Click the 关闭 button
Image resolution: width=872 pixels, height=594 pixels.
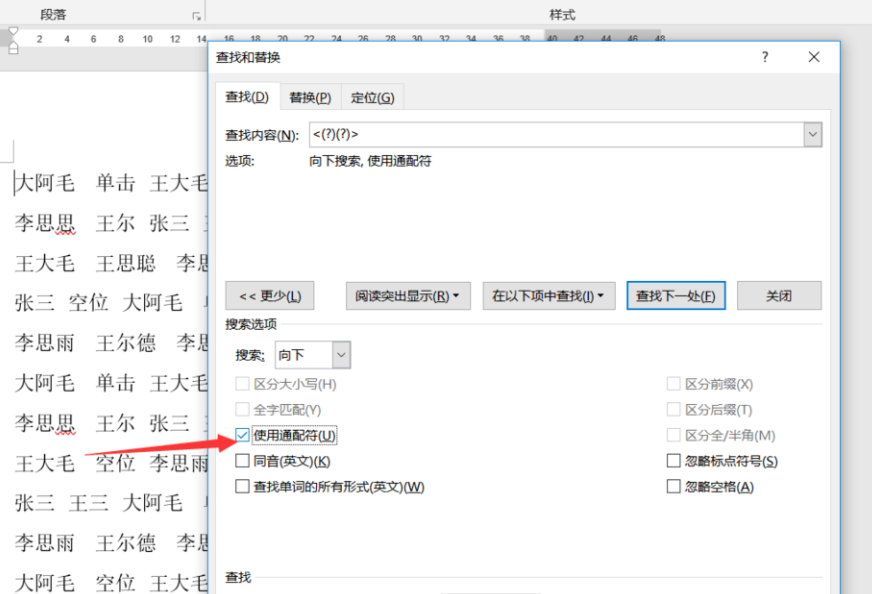point(779,296)
